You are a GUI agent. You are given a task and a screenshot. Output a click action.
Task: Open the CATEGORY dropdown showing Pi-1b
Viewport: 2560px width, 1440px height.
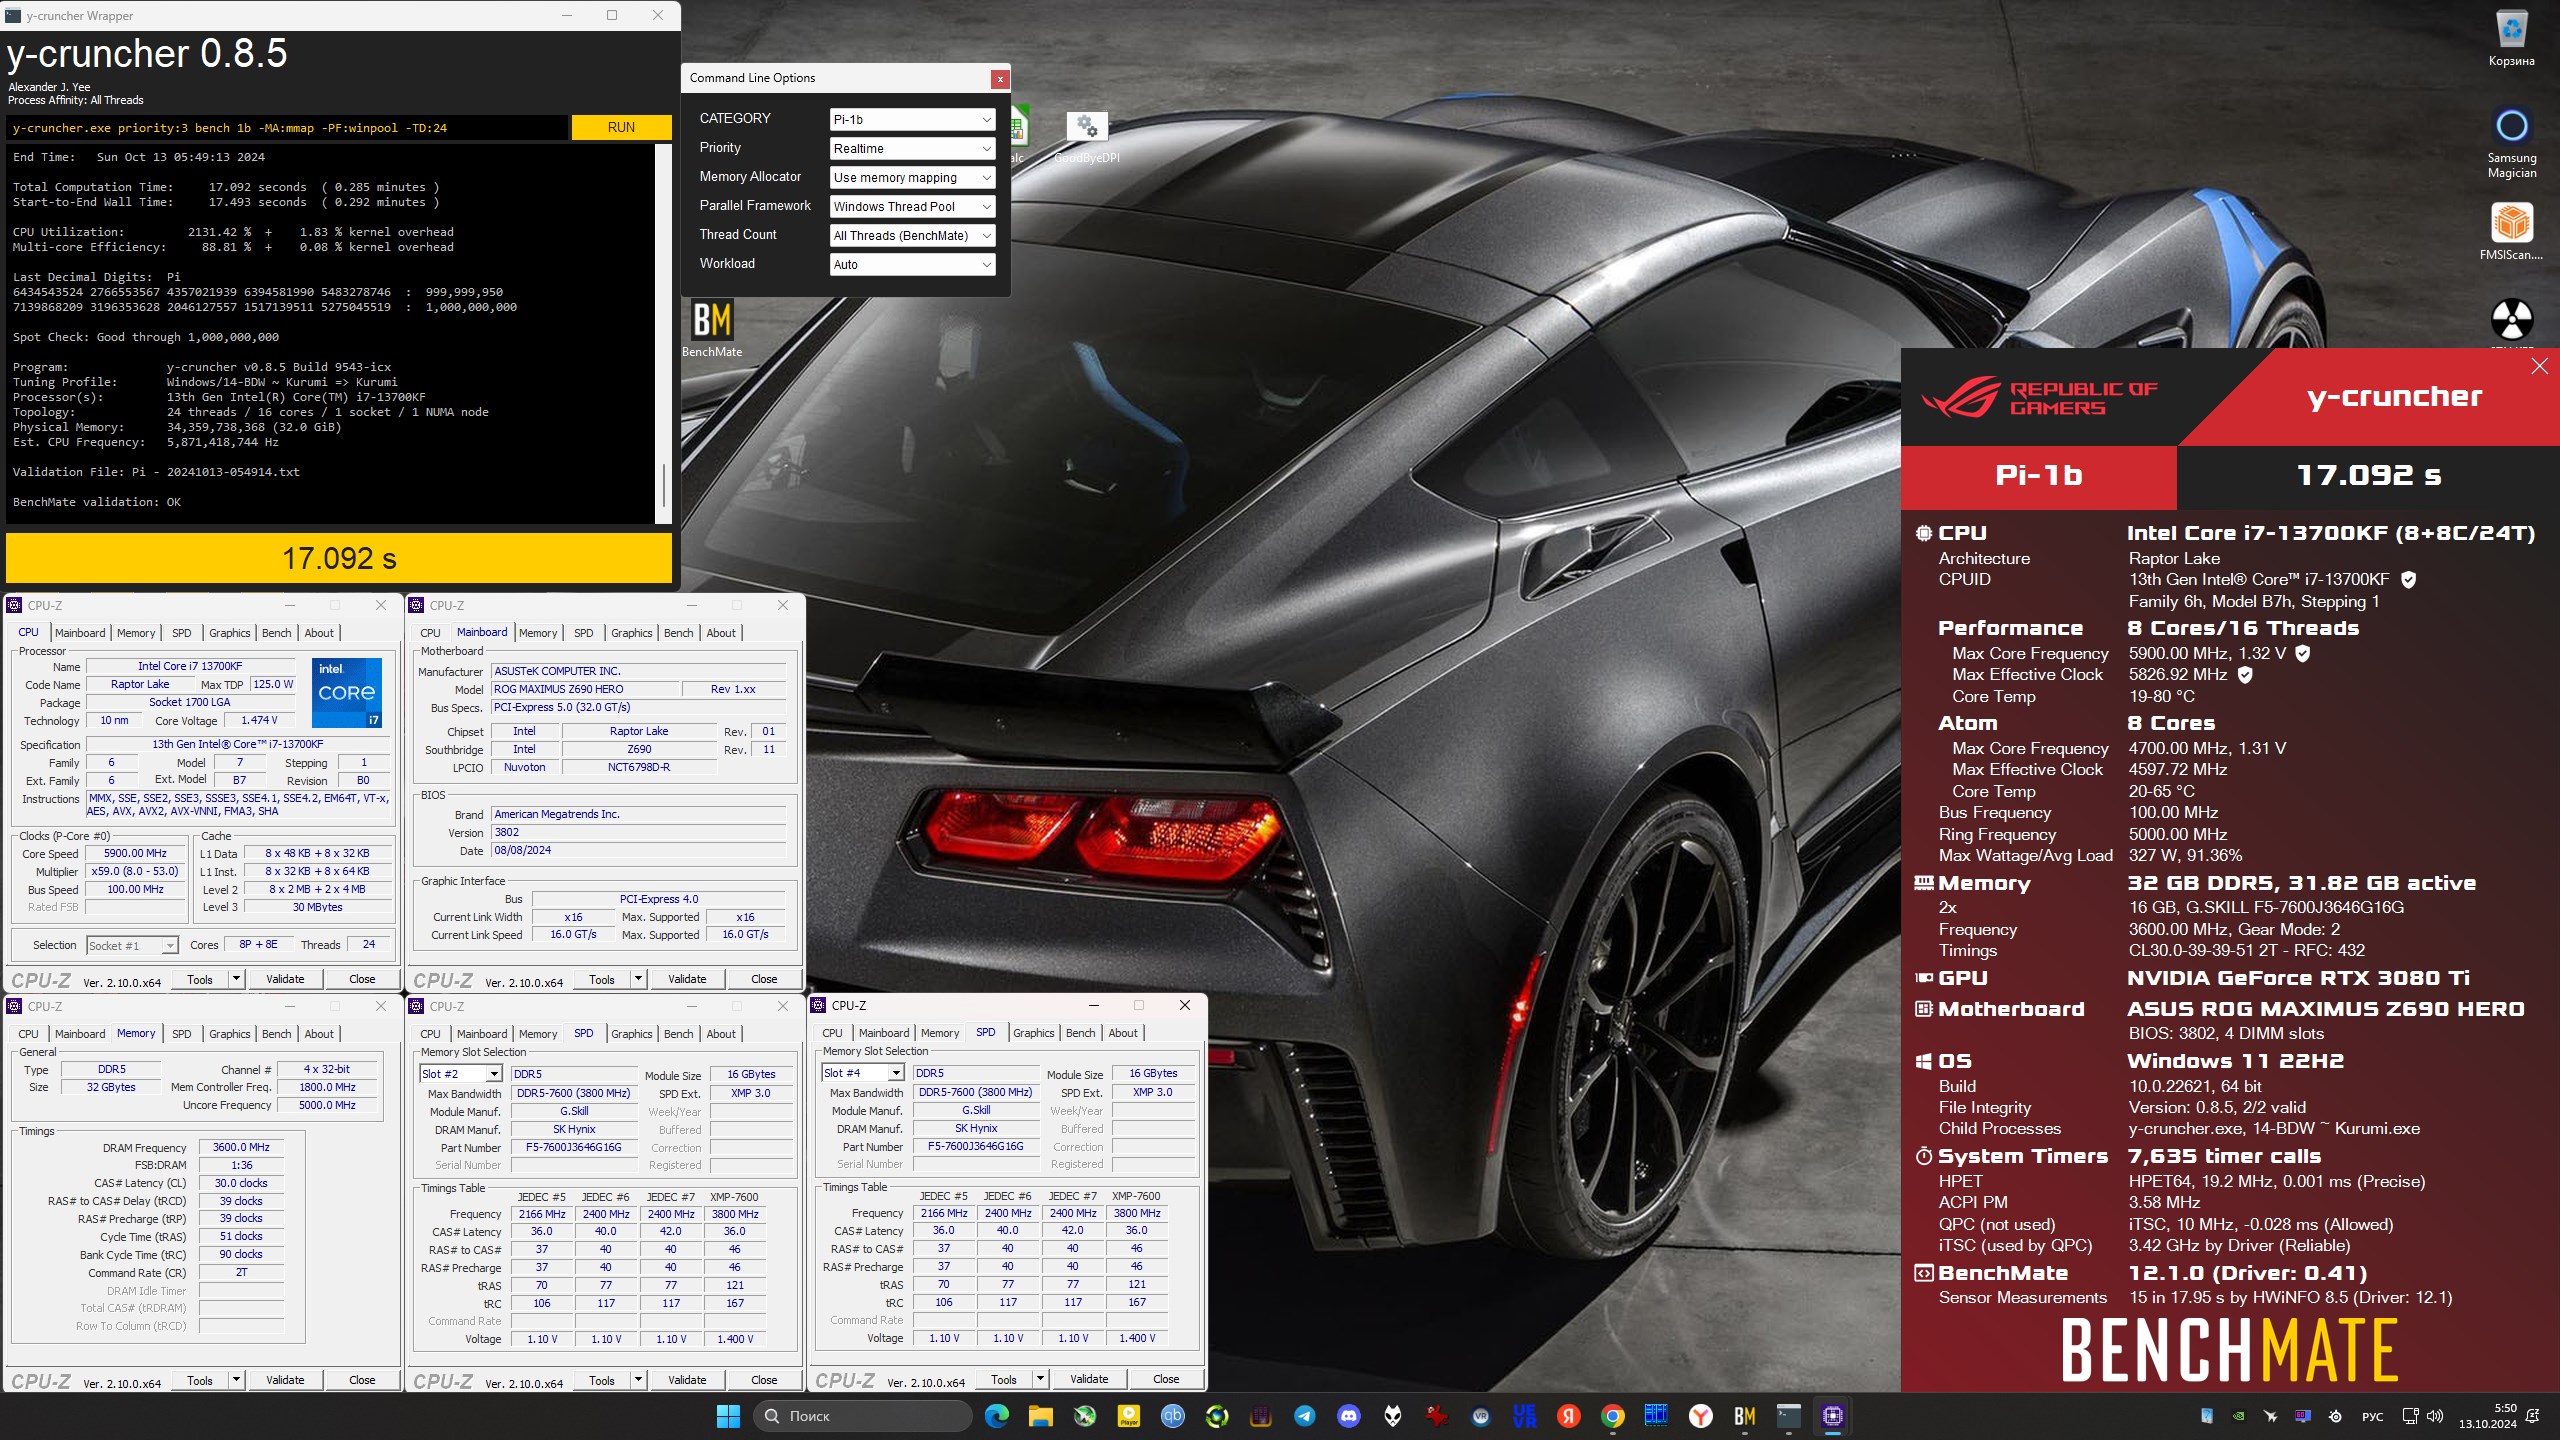[912, 119]
